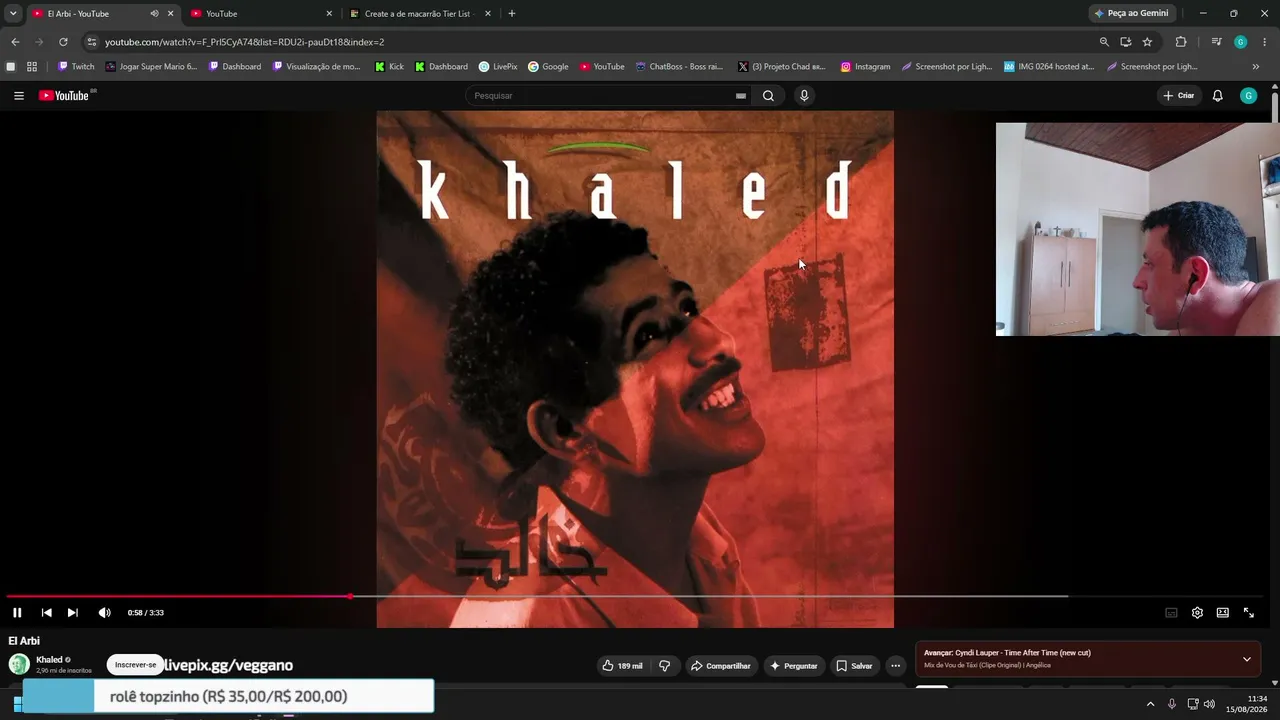Show hidden system tray icons
Screen dimensions: 1280x720
pyautogui.click(x=1150, y=704)
